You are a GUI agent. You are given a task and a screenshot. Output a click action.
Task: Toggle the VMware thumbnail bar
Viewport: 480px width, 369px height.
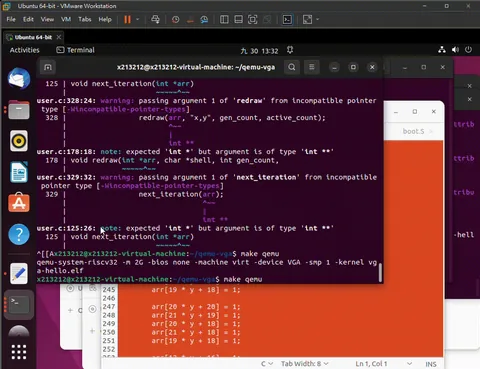tap(238, 20)
